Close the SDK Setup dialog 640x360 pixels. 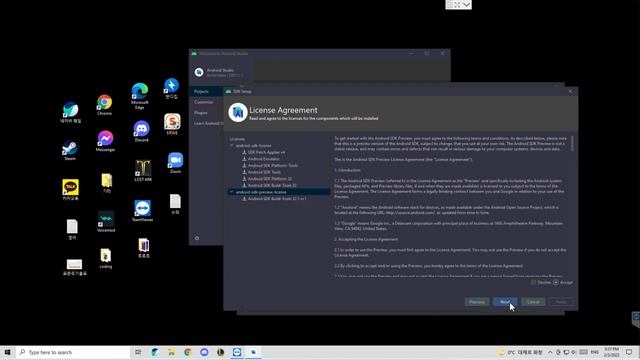(x=570, y=91)
